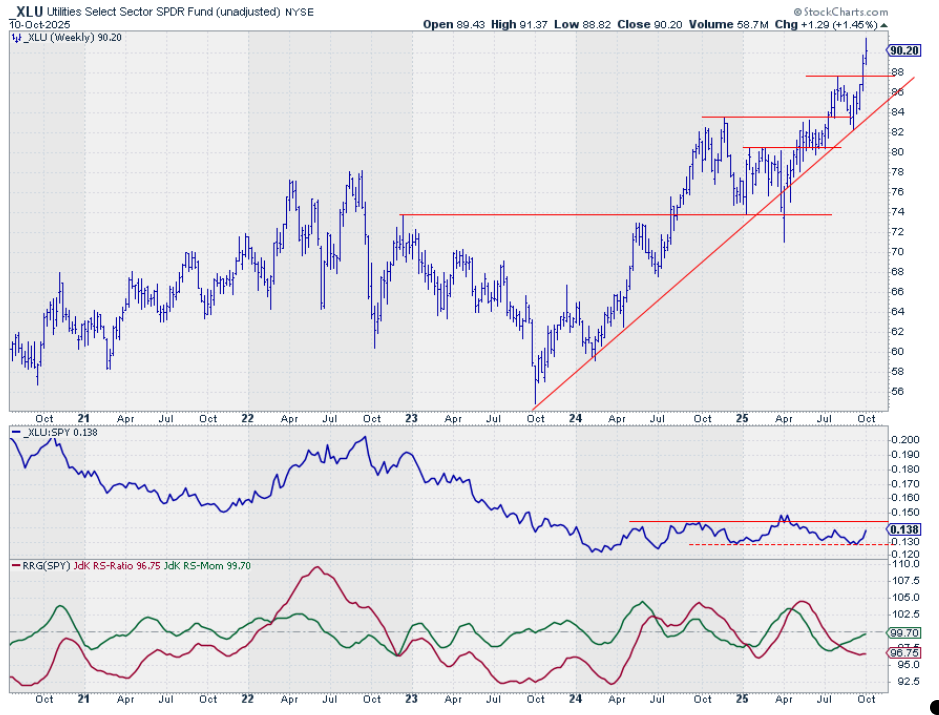The height and width of the screenshot is (715, 939).
Task: Click the red line marker before RRG(SPY)
Action: pos(14,566)
